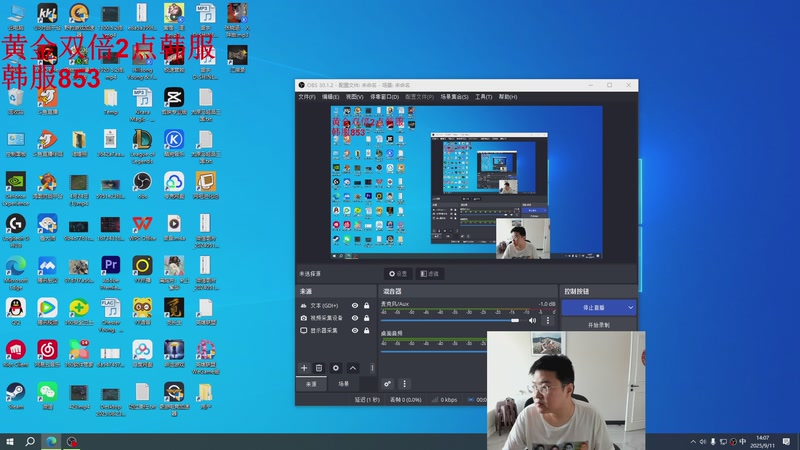
Task: Select Logitech G HUB desktop icon
Action: (16, 231)
